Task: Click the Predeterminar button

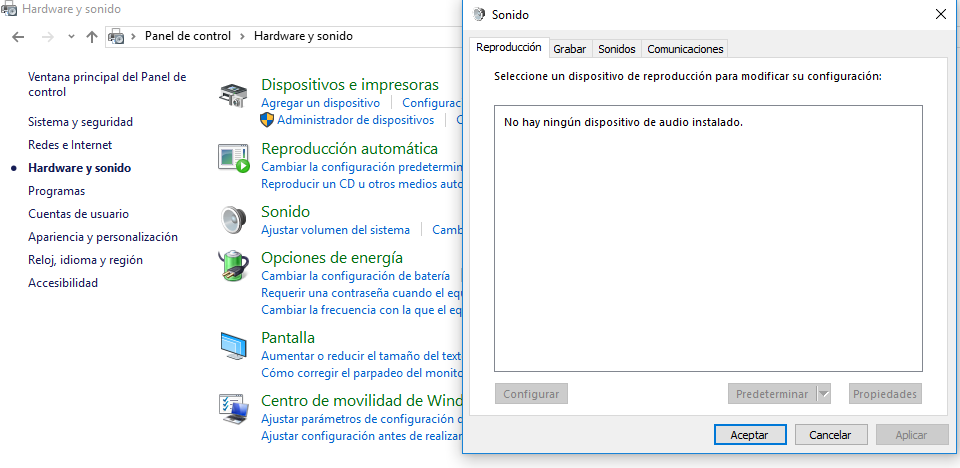Action: tap(772, 394)
